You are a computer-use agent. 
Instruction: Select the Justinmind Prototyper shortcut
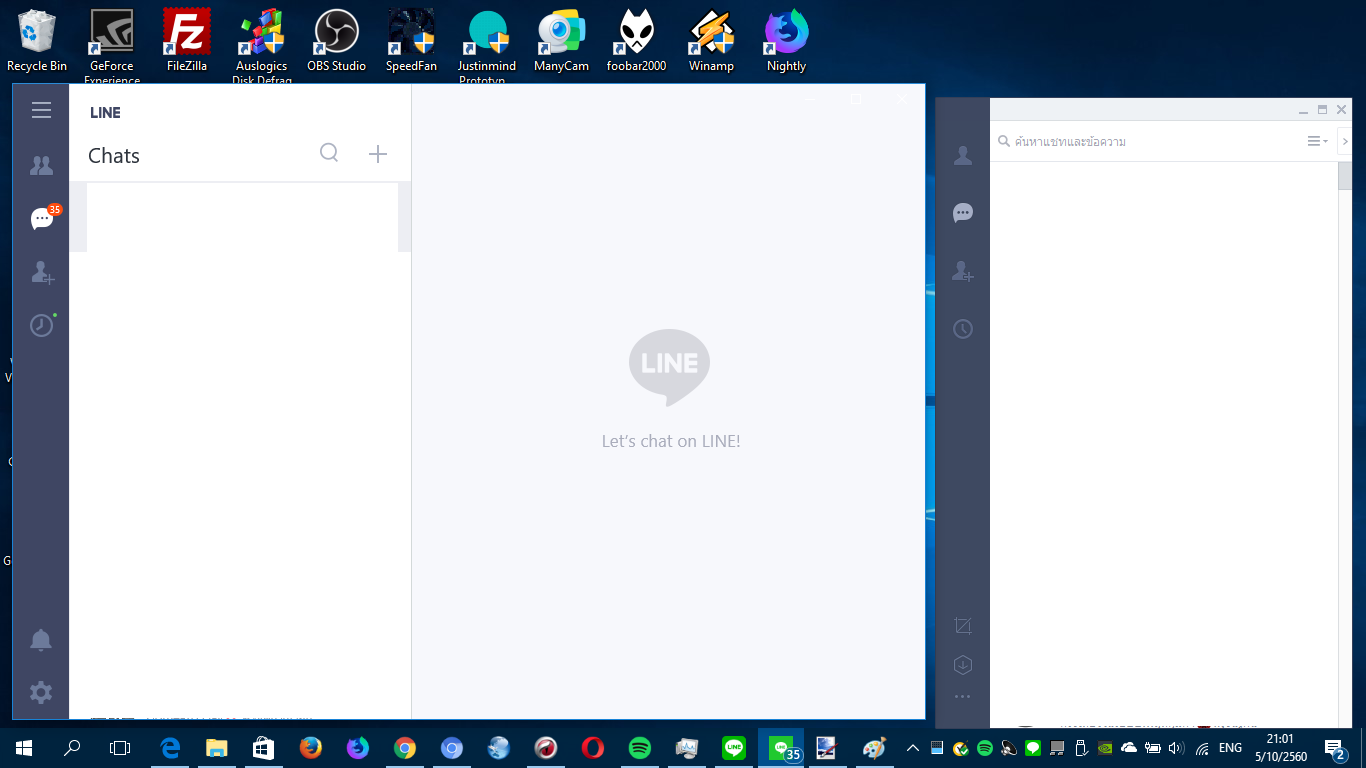coord(487,47)
